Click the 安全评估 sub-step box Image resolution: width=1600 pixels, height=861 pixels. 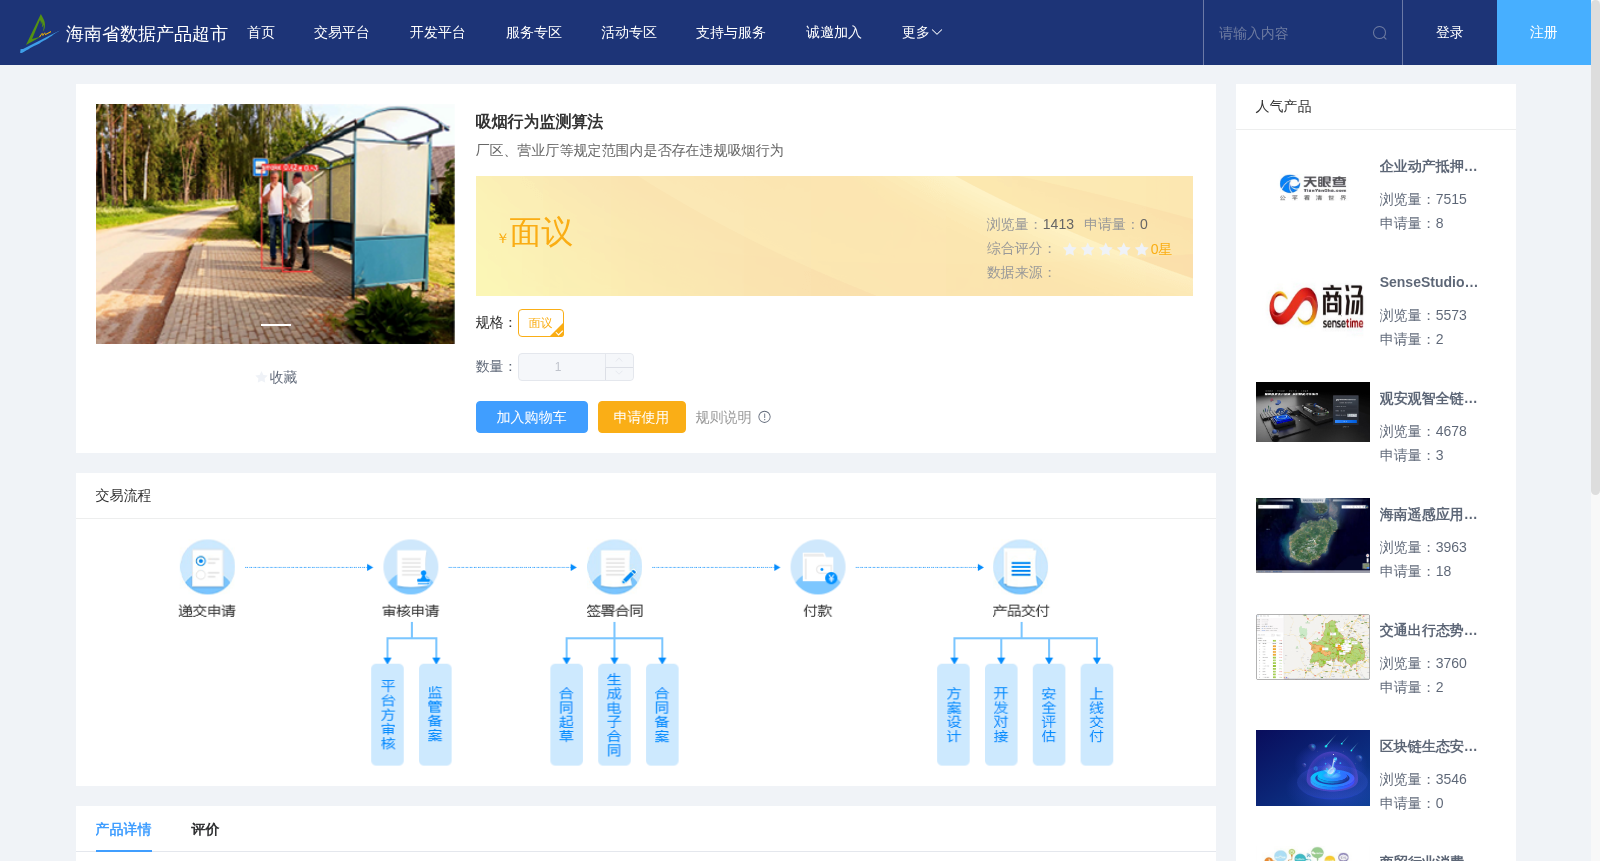(1049, 715)
